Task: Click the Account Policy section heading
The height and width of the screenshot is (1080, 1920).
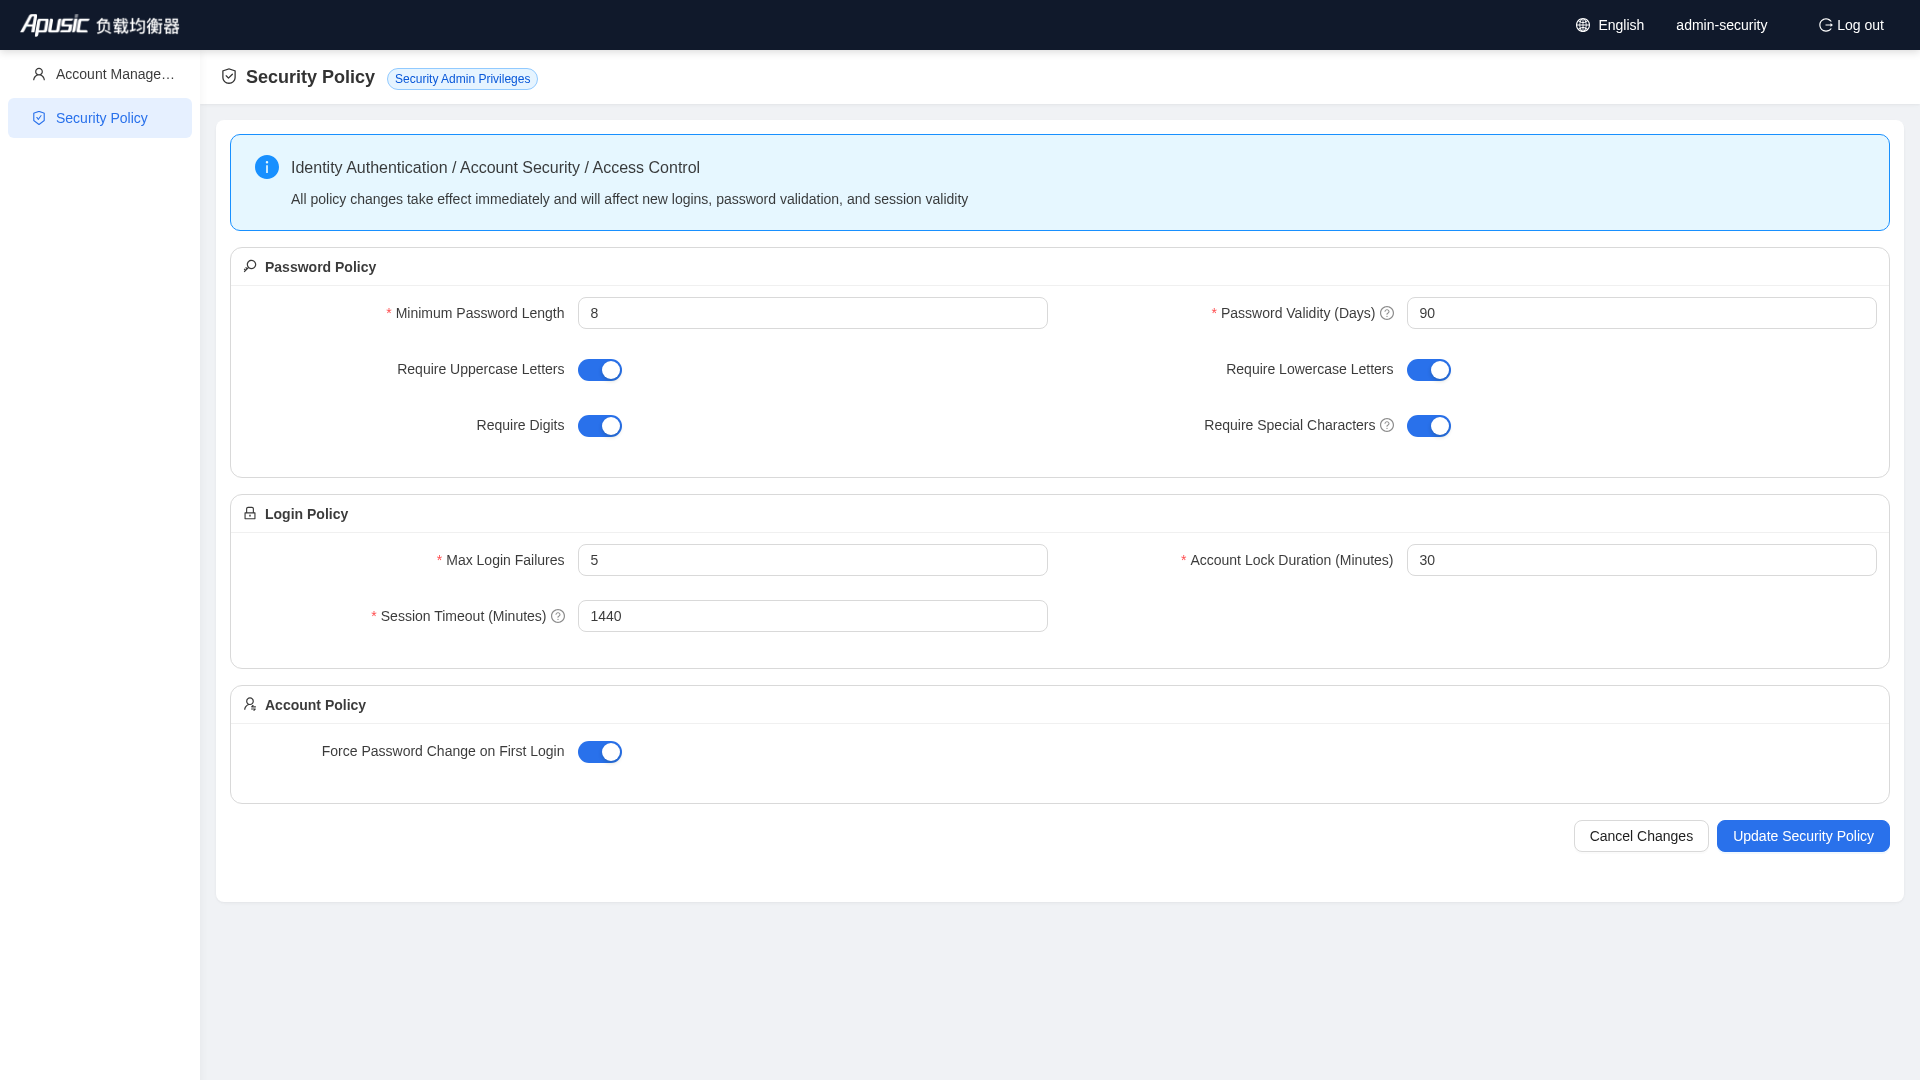Action: coord(315,705)
